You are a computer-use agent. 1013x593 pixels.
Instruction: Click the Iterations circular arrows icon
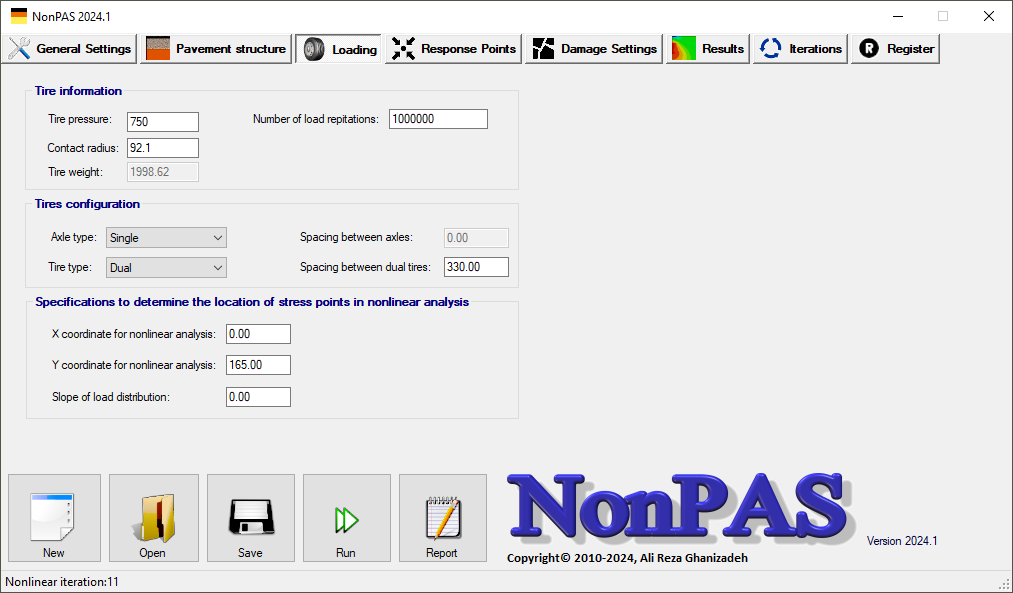pyautogui.click(x=770, y=49)
